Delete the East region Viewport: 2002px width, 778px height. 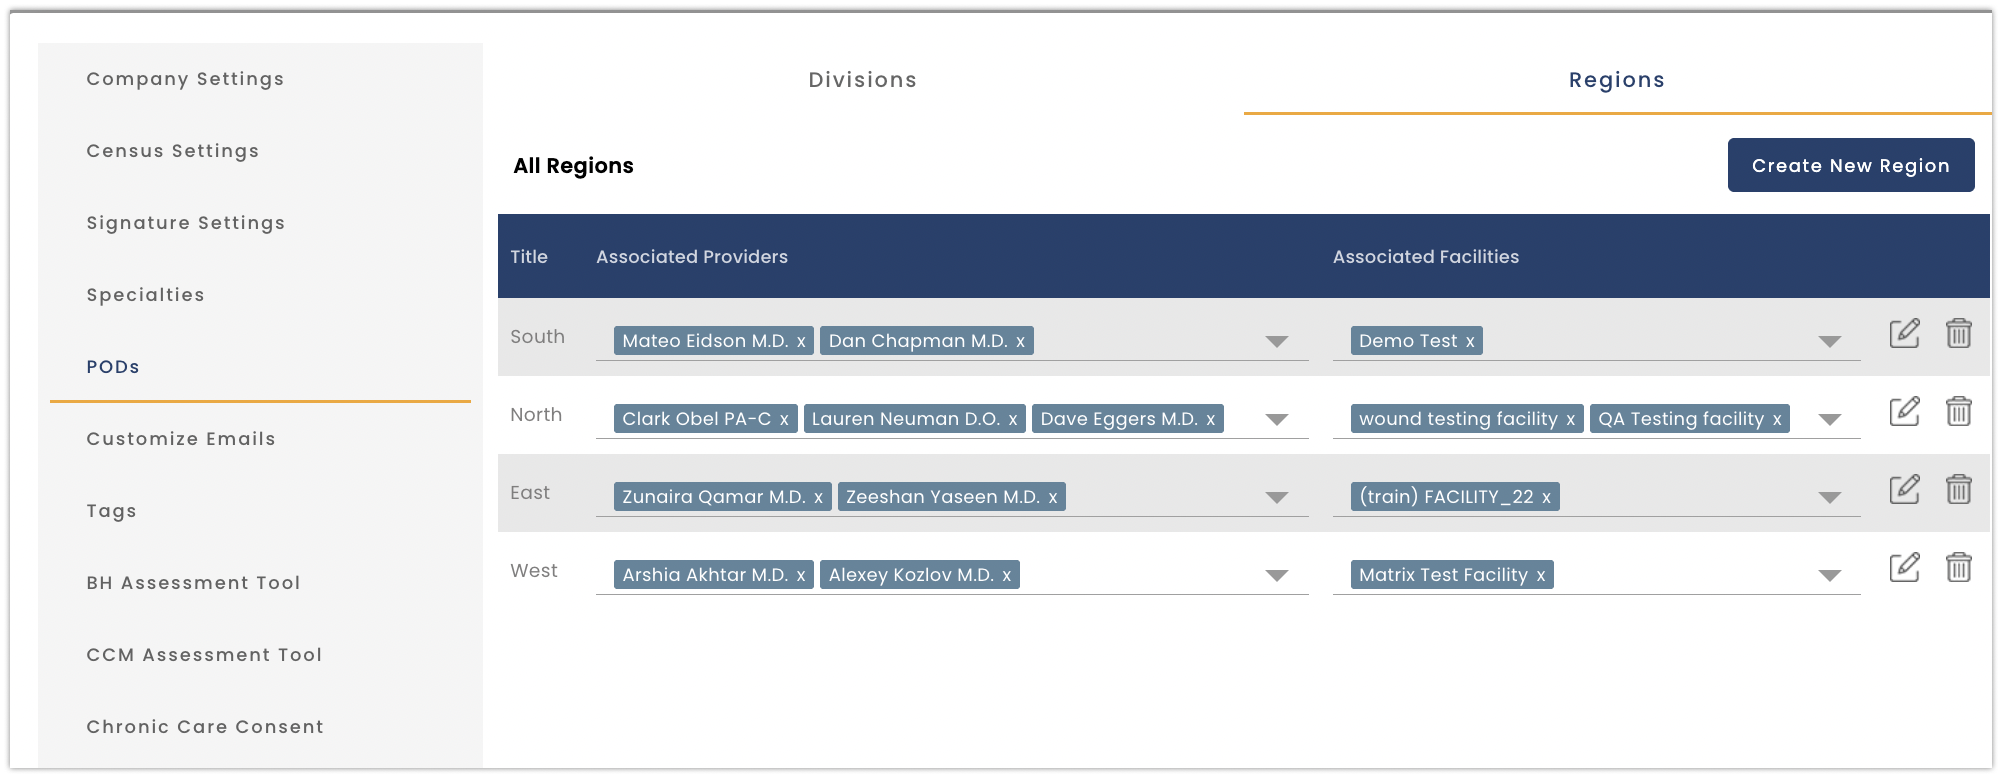click(x=1958, y=489)
